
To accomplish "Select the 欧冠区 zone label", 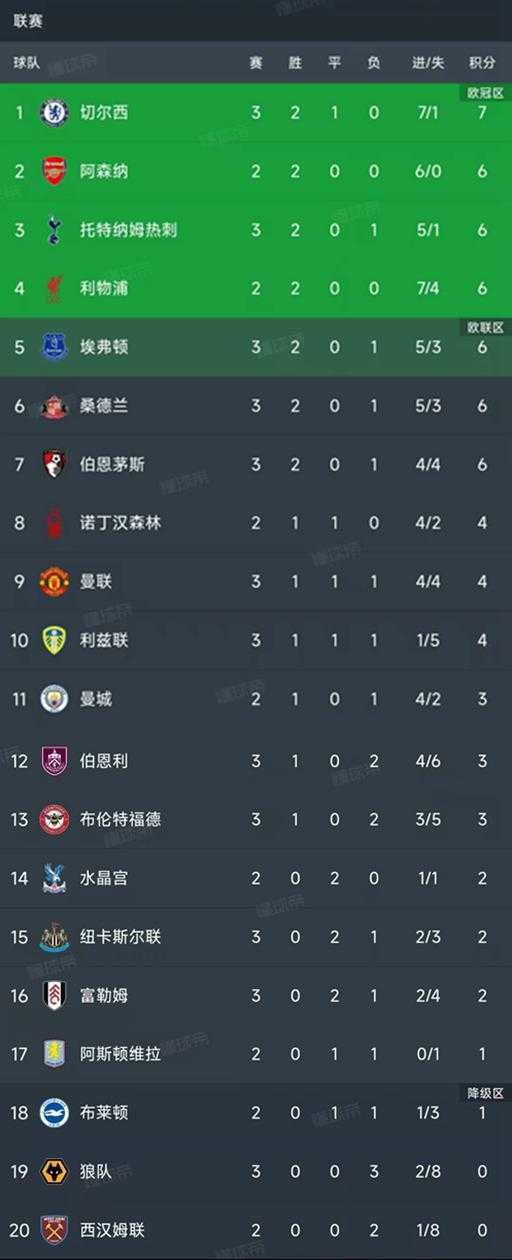I will 483,92.
